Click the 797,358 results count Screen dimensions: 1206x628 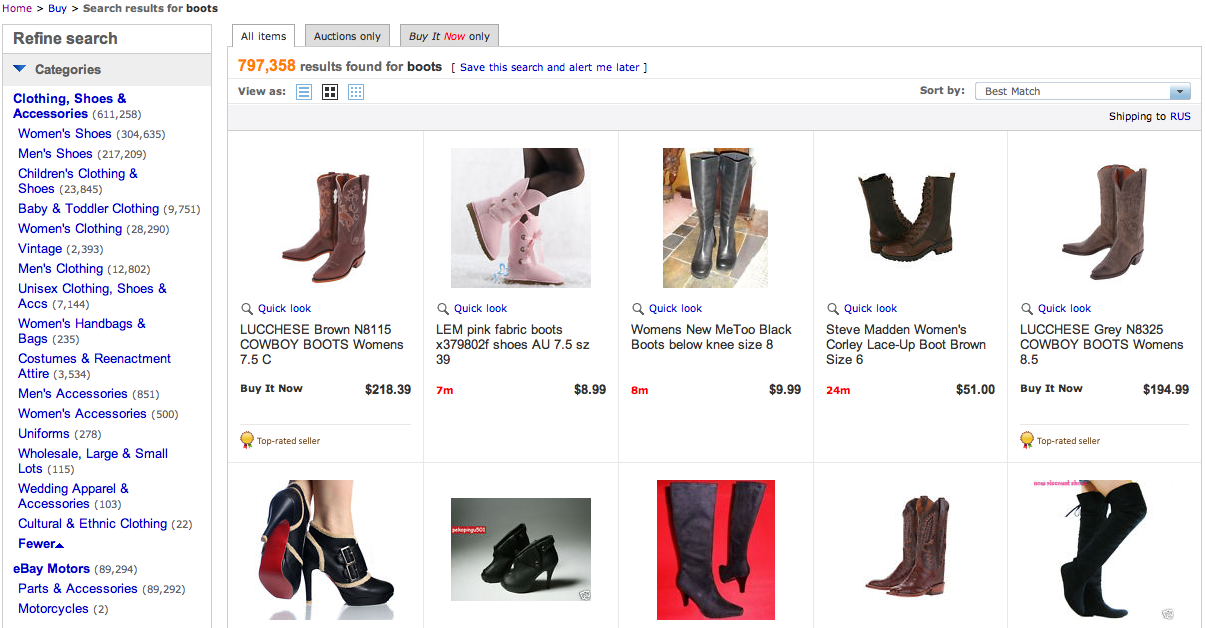click(267, 66)
